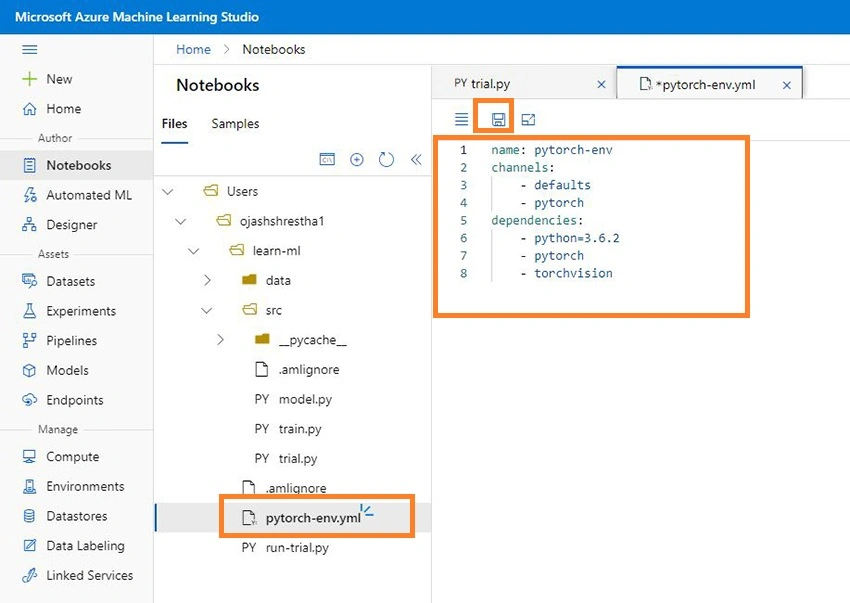Screen dimensions: 850x603
Task: Switch to the Samples tab
Action: [235, 124]
